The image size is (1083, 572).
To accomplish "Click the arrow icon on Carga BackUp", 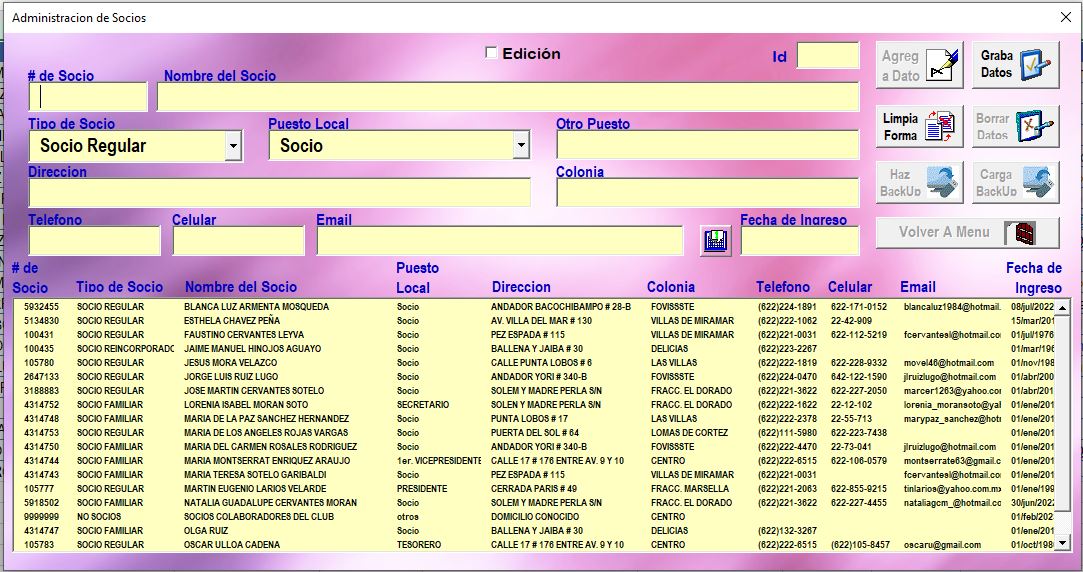I will click(x=1038, y=182).
